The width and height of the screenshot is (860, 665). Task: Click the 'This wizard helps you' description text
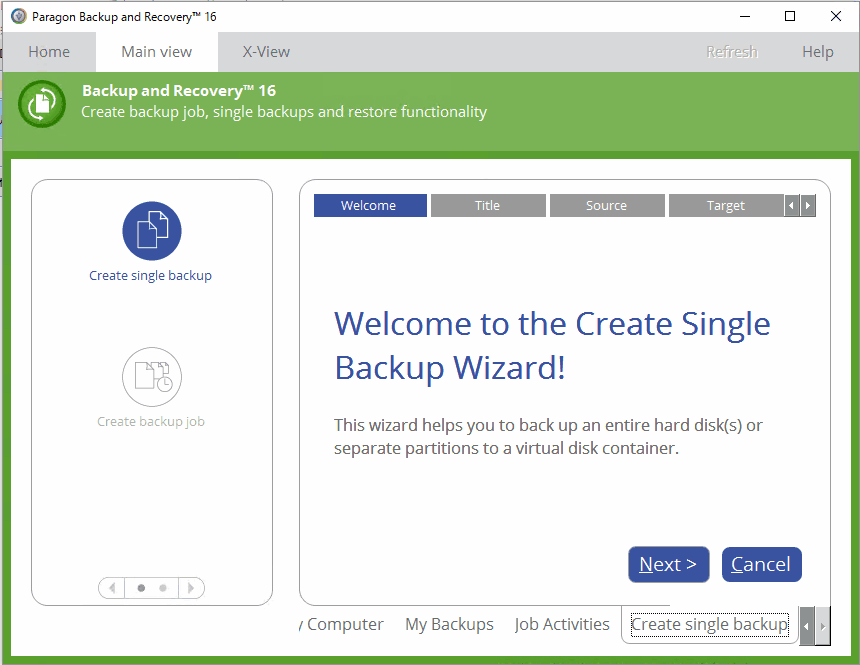coord(548,437)
